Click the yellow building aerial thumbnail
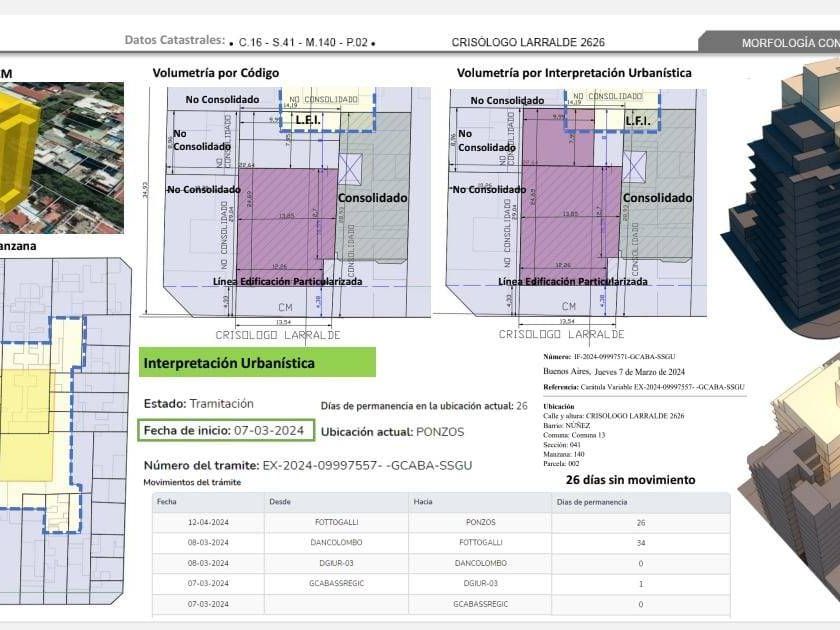This screenshot has width=840, height=630. point(62,158)
